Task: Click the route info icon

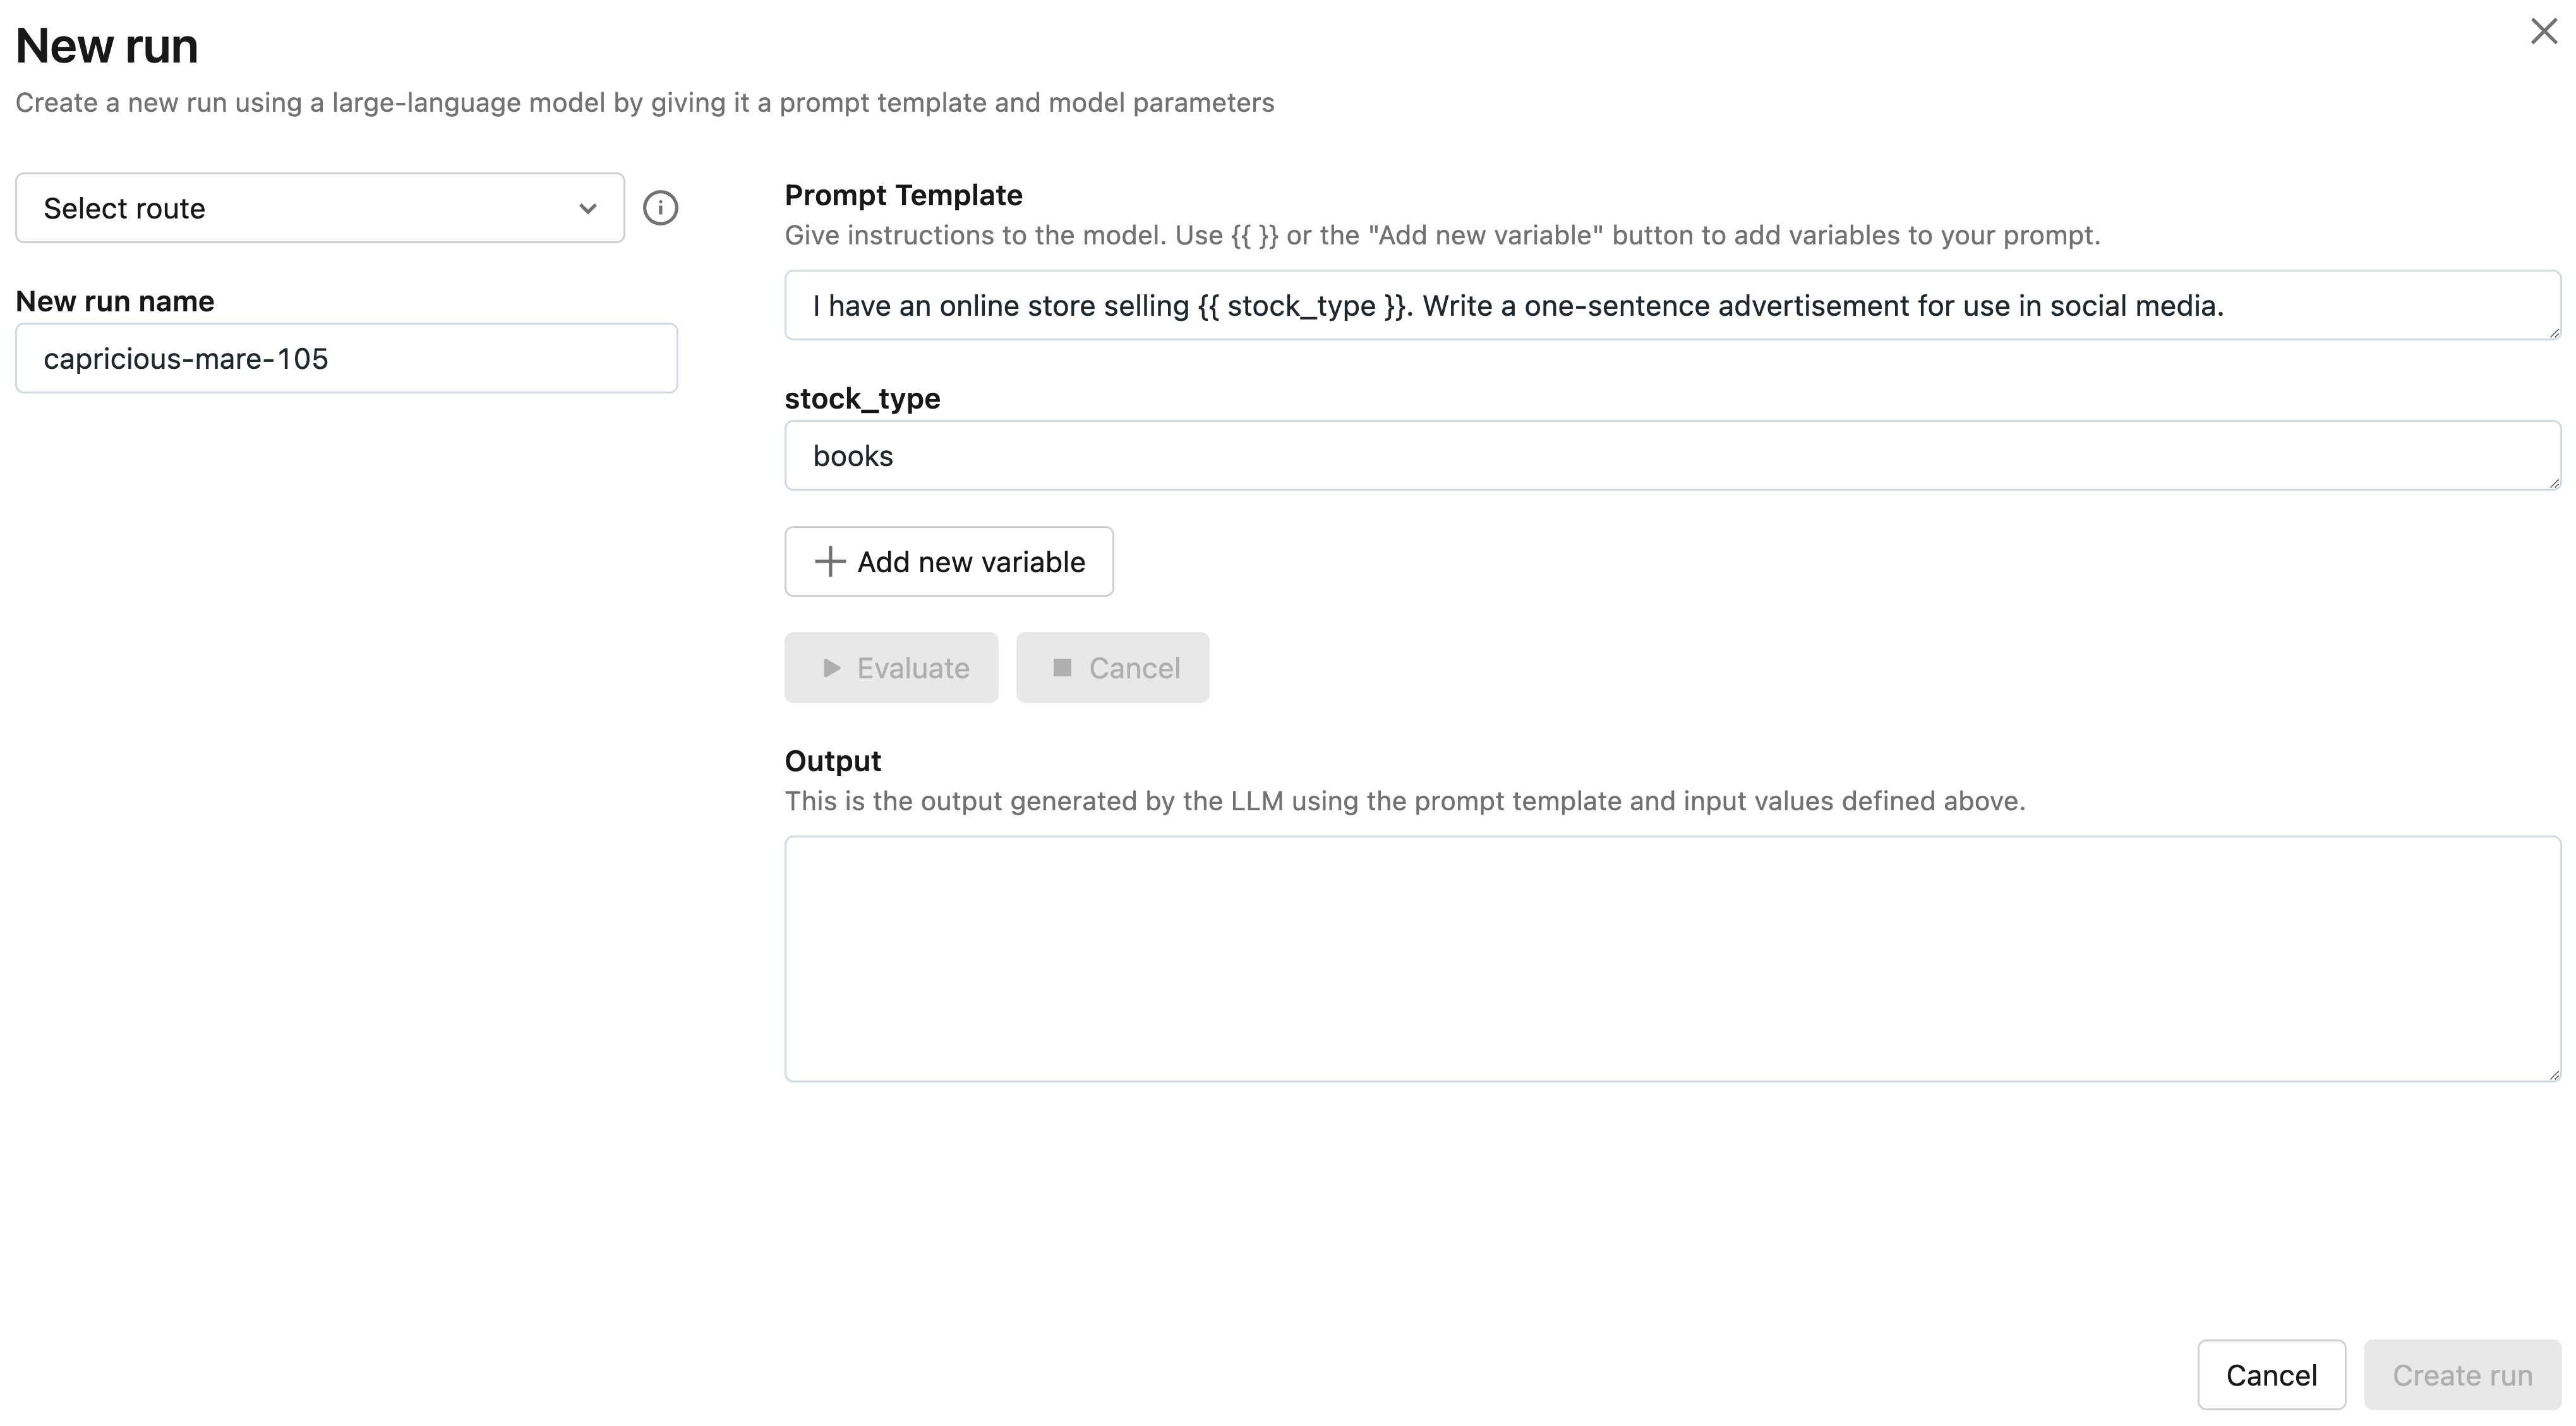Action: click(x=660, y=208)
